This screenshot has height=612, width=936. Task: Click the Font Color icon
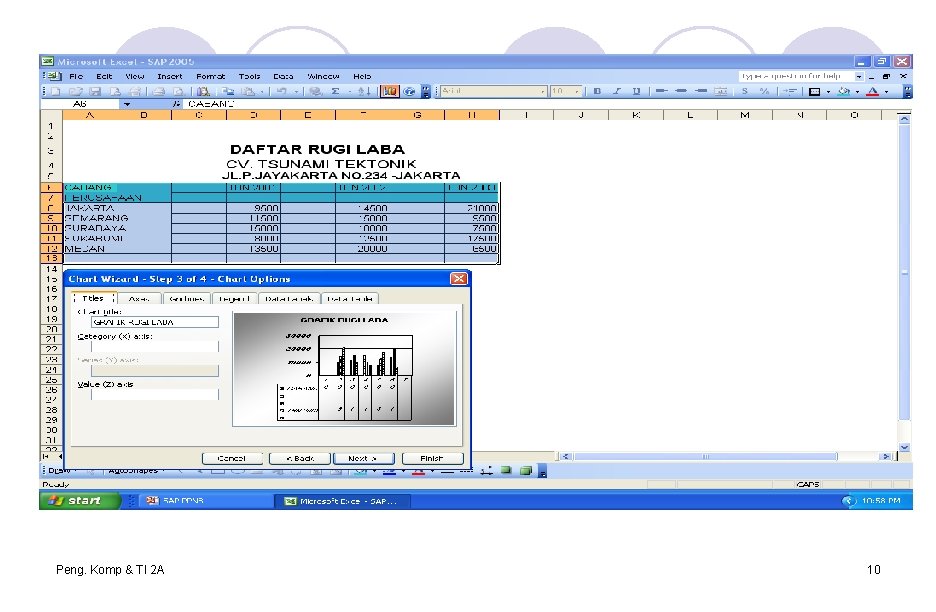[873, 91]
